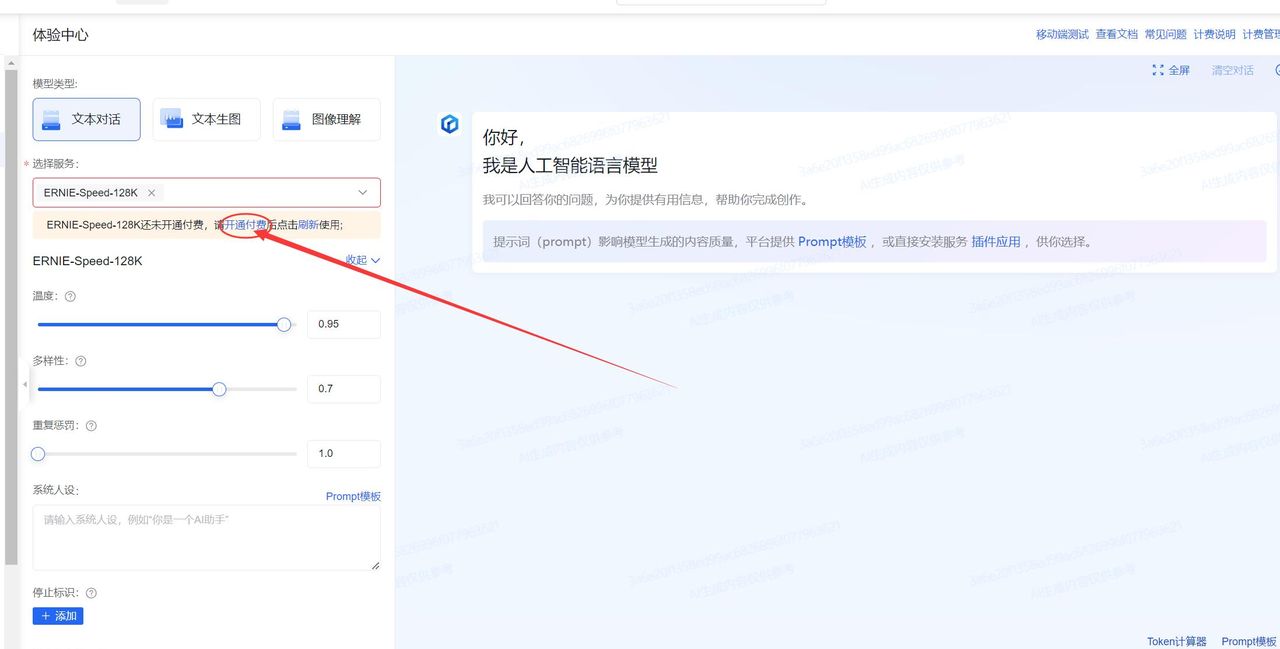Image resolution: width=1280 pixels, height=649 pixels.
Task: Click the 文本对话 model icon
Action: tap(52, 120)
